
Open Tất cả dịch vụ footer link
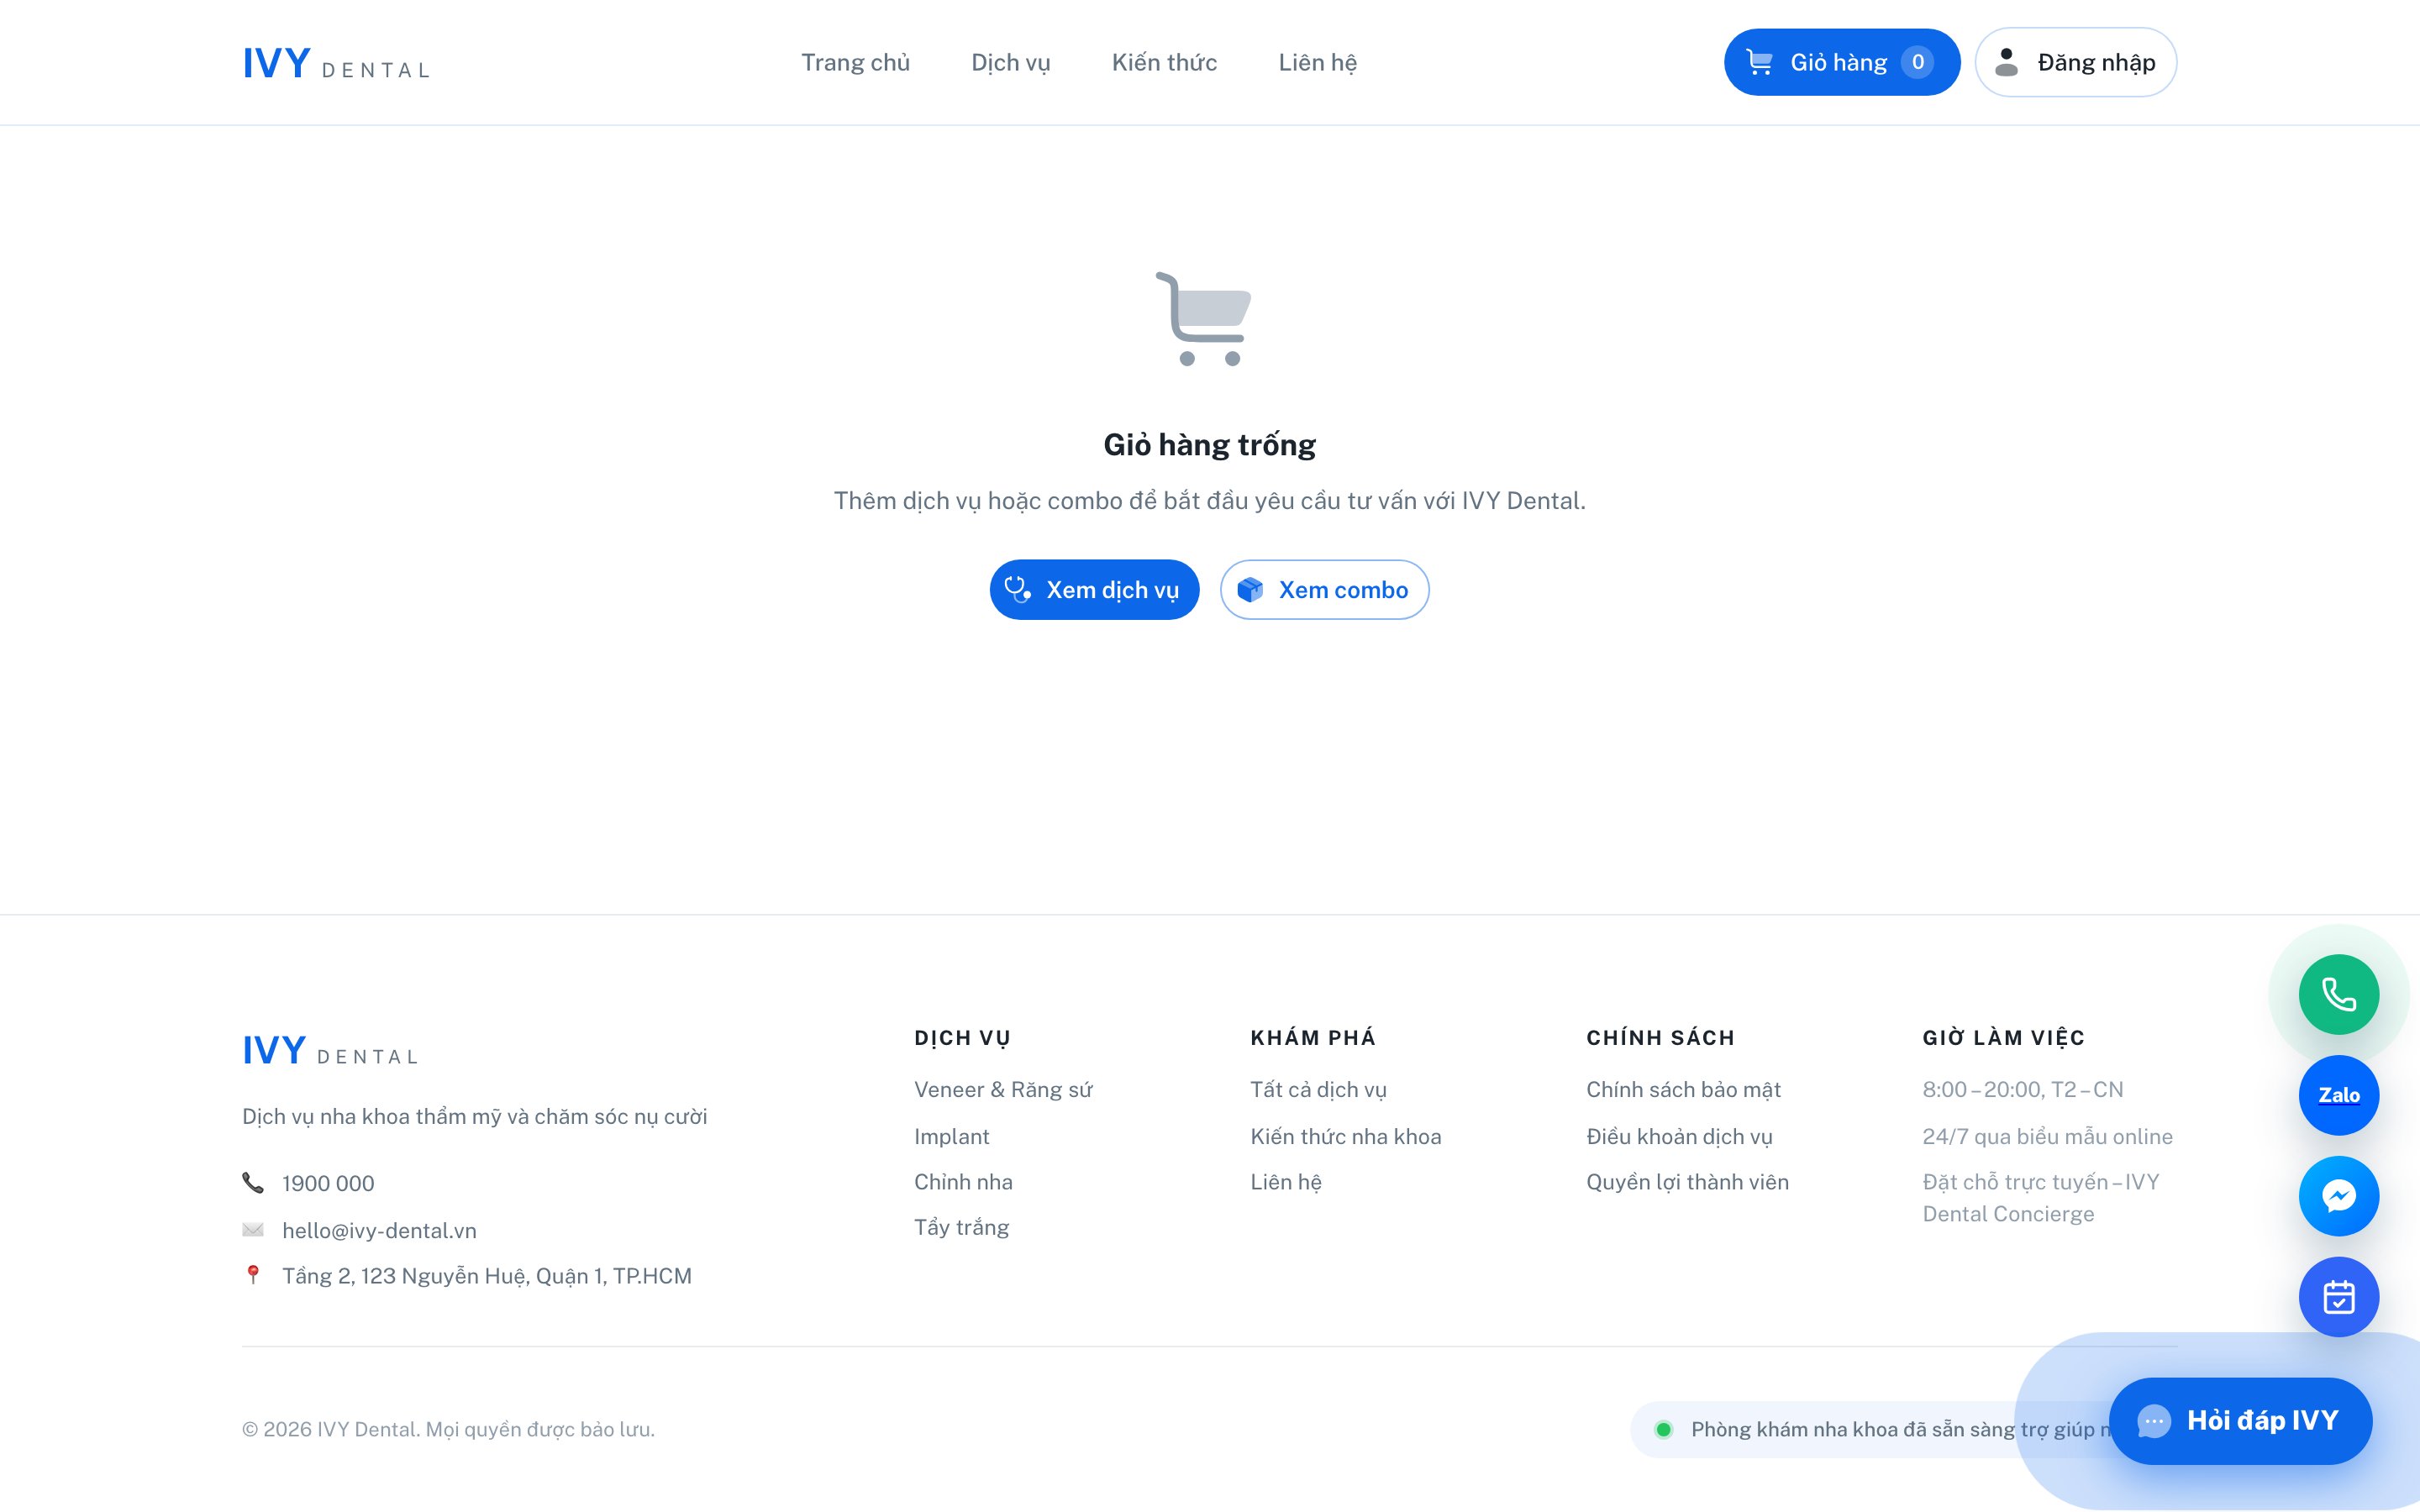pos(1318,1090)
